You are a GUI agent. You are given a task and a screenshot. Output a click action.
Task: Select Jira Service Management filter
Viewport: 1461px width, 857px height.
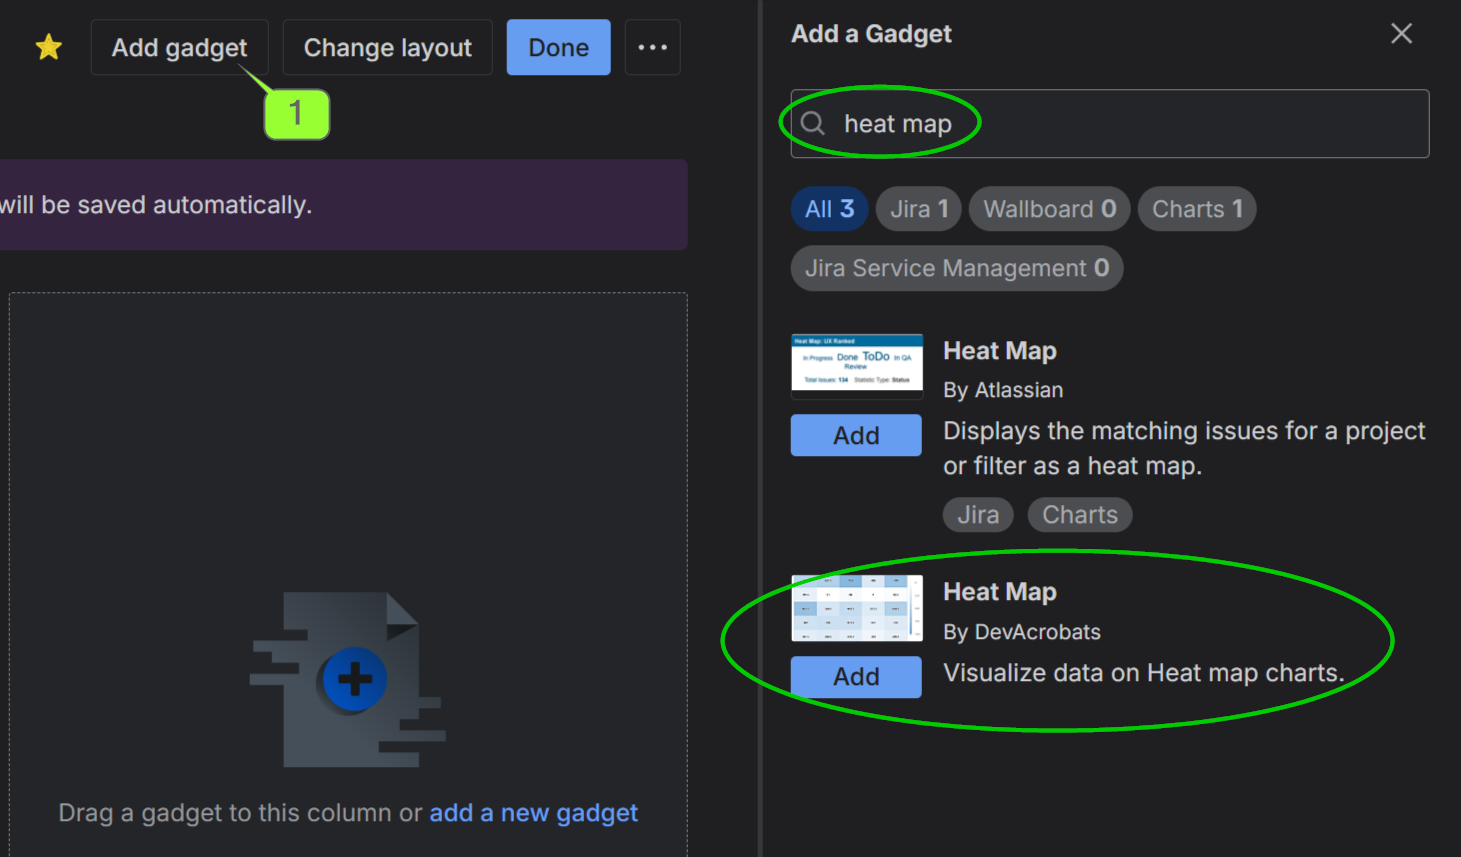point(956,268)
